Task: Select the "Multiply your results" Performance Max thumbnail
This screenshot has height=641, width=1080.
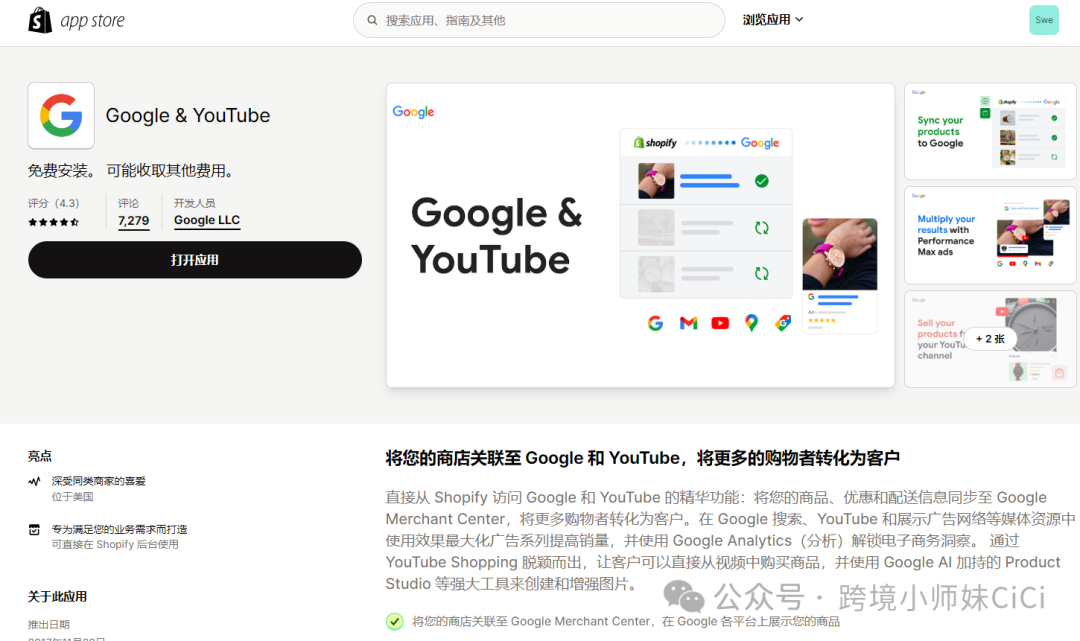Action: (989, 236)
